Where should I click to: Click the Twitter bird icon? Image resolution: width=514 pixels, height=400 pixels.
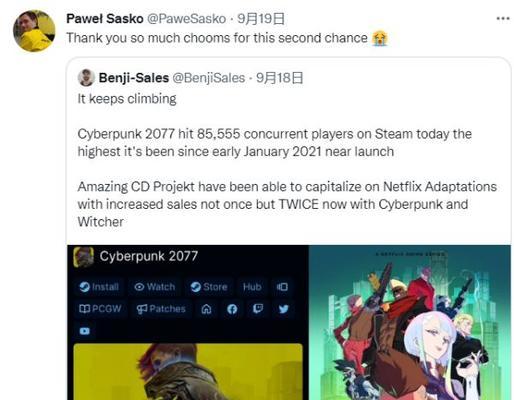point(284,309)
